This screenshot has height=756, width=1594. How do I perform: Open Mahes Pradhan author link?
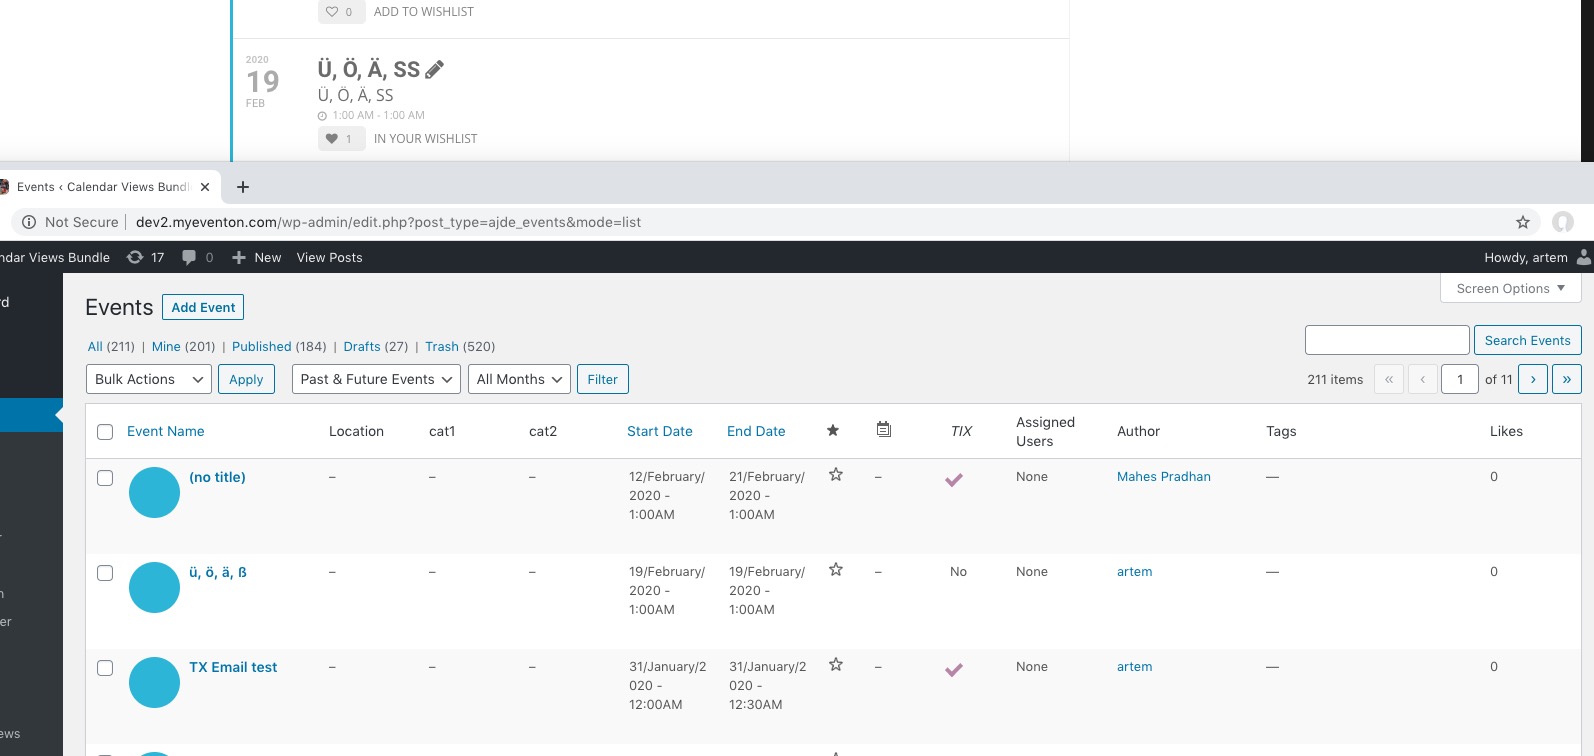[1163, 477]
